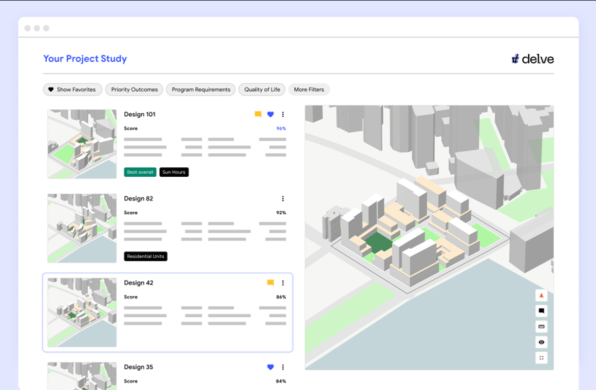Click the Your Project Study title
596x390 pixels.
85,59
